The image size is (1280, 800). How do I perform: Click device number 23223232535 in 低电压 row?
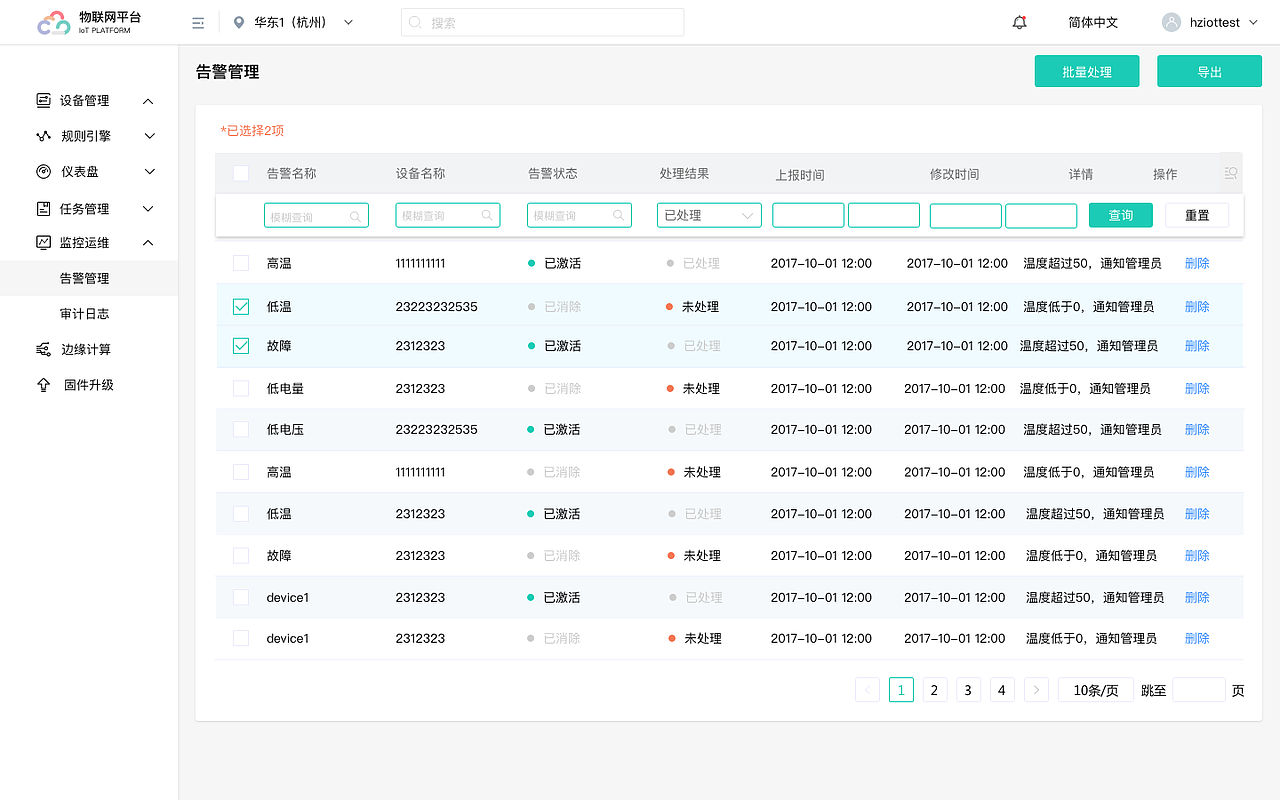pyautogui.click(x=436, y=429)
